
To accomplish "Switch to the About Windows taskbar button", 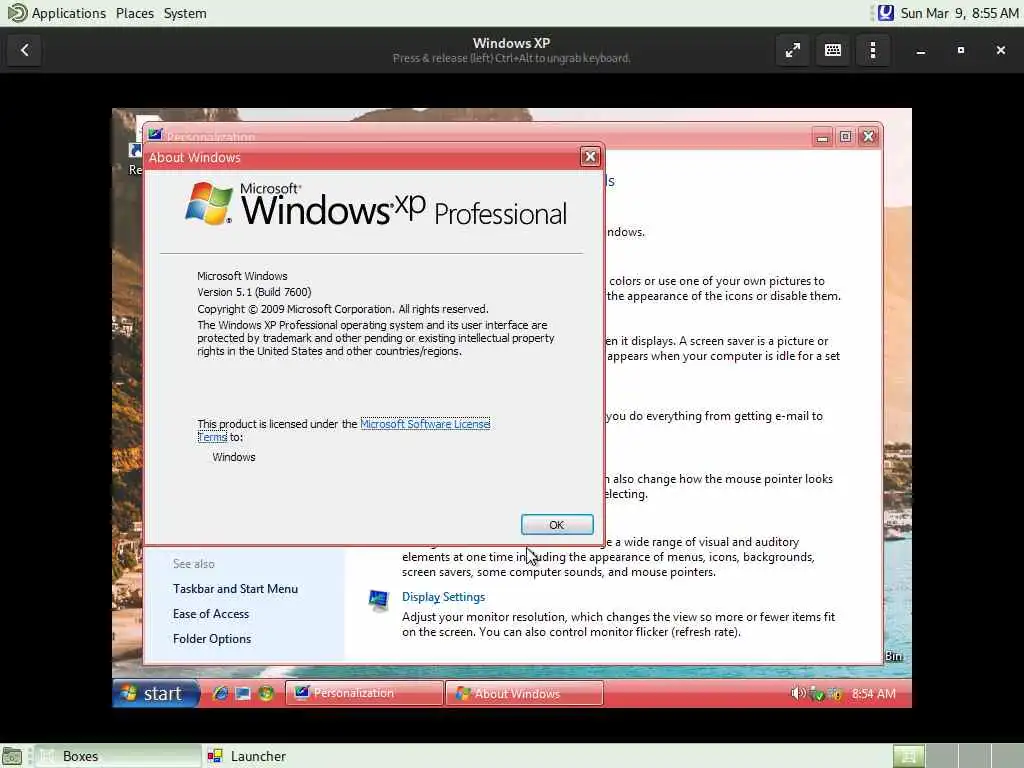I will [x=524, y=694].
